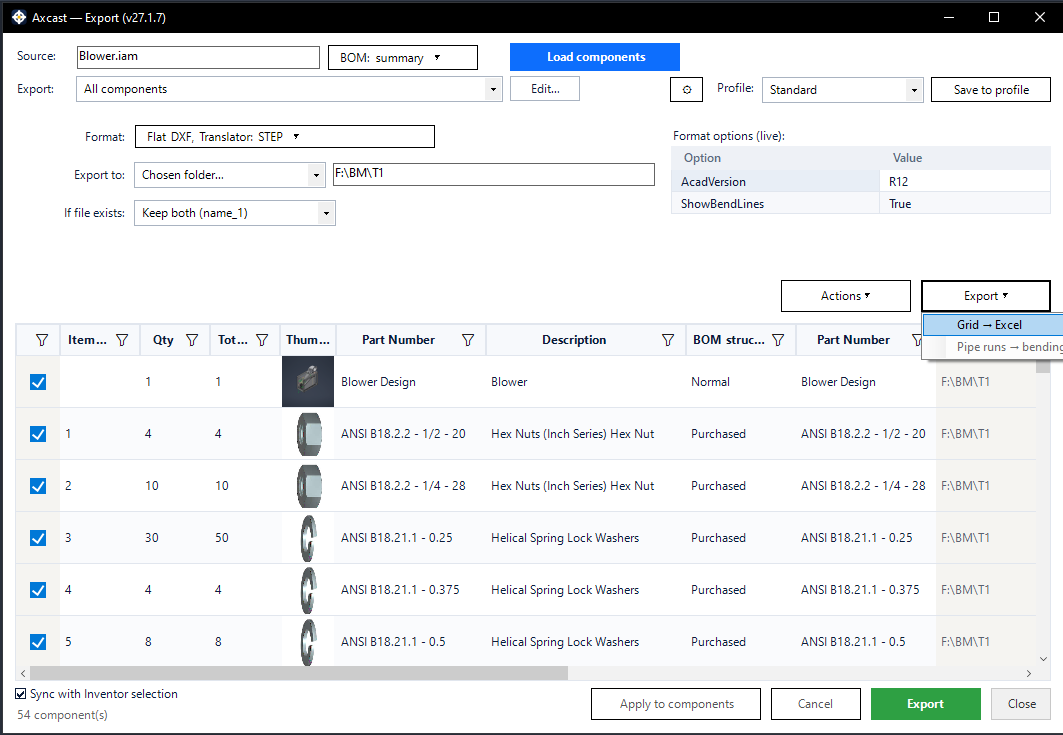Open the BOM: summary dropdown
Image resolution: width=1063 pixels, height=735 pixels.
tap(403, 58)
